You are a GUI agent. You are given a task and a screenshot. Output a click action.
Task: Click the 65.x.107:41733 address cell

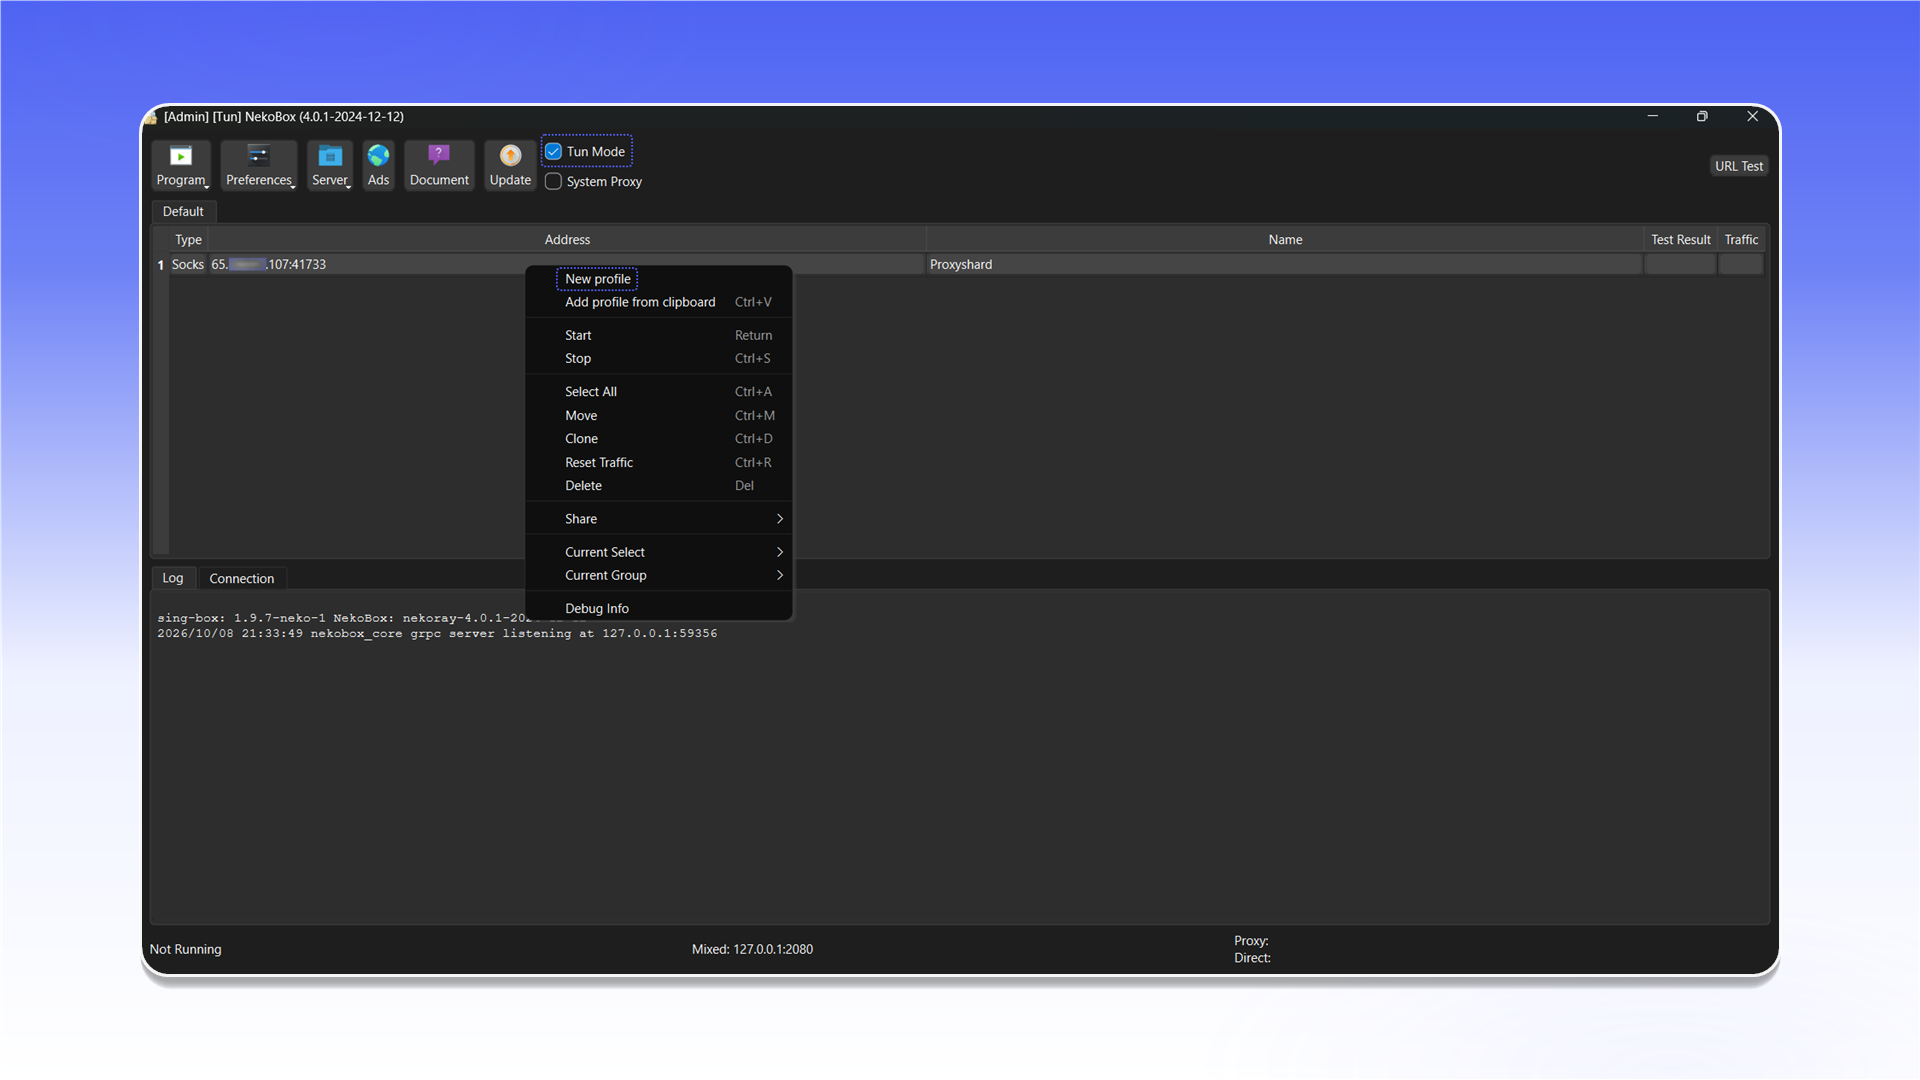(x=567, y=264)
